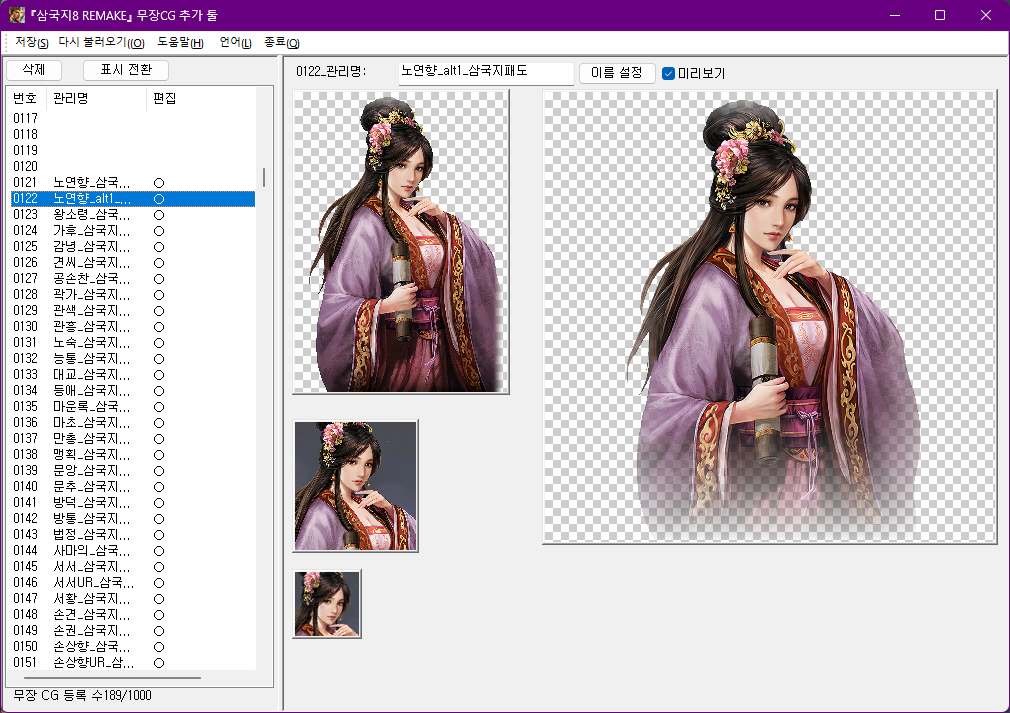Viewport: 1010px width, 713px height.
Task: Select row 0134 등애
Action: pos(133,391)
